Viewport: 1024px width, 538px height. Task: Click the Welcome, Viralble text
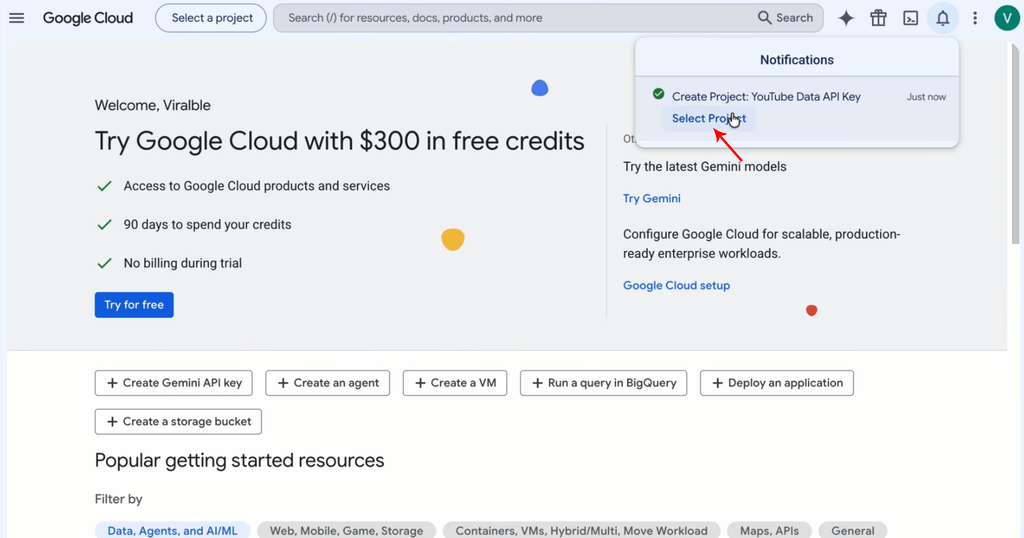[x=153, y=105]
